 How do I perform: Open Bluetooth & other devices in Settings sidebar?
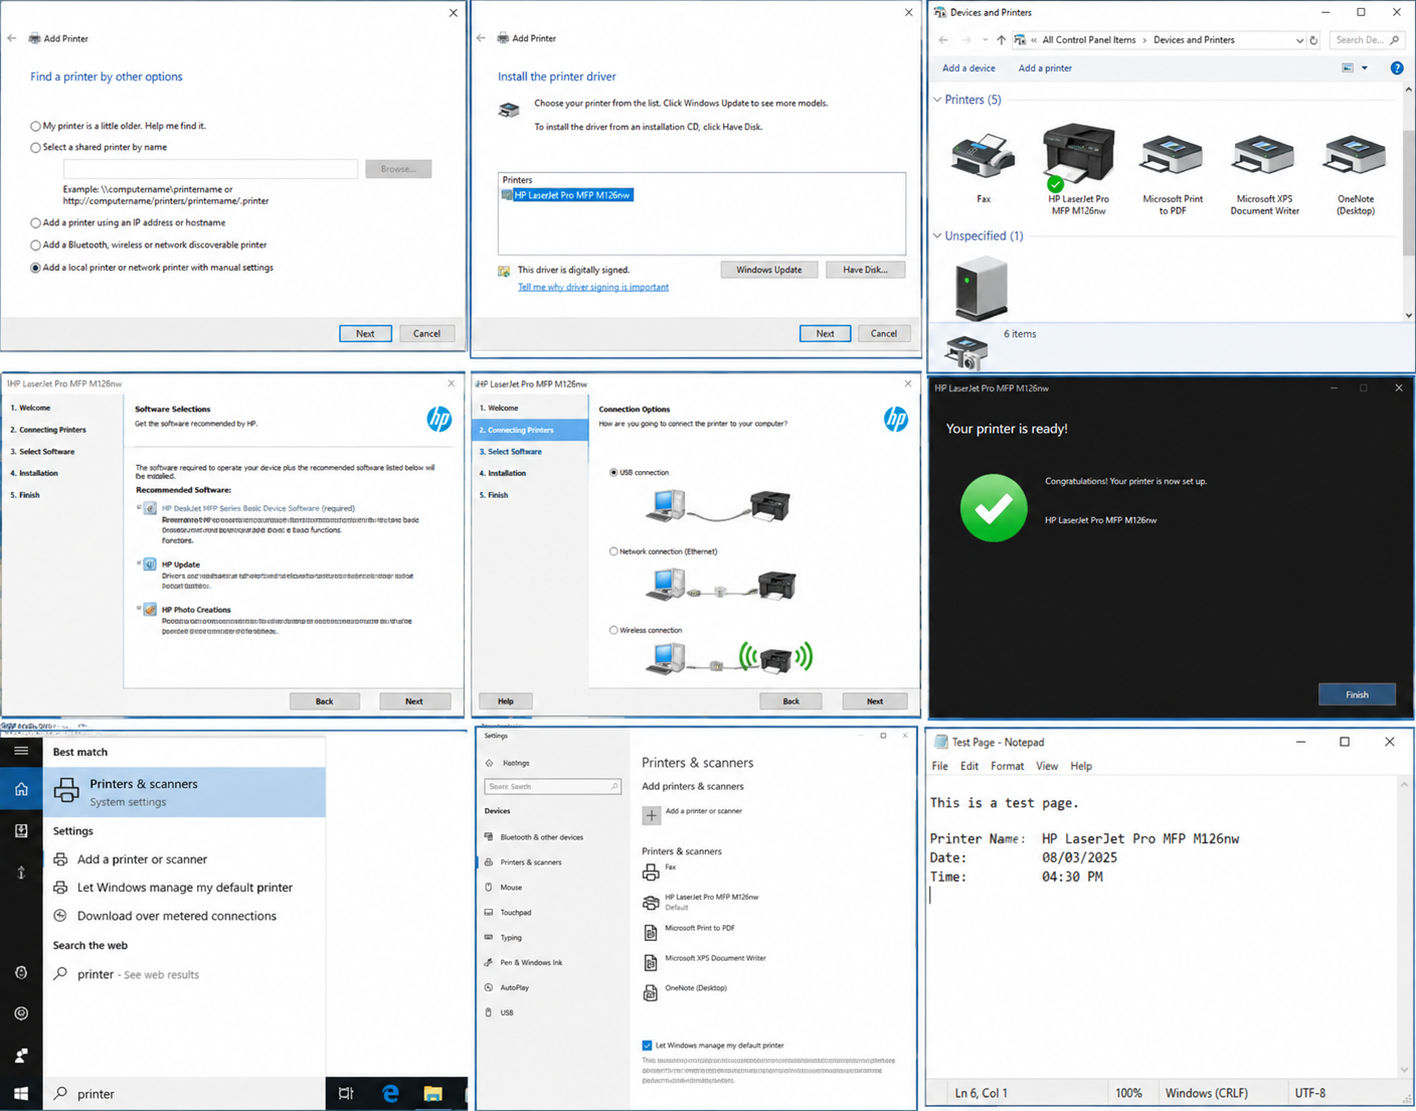pos(541,837)
